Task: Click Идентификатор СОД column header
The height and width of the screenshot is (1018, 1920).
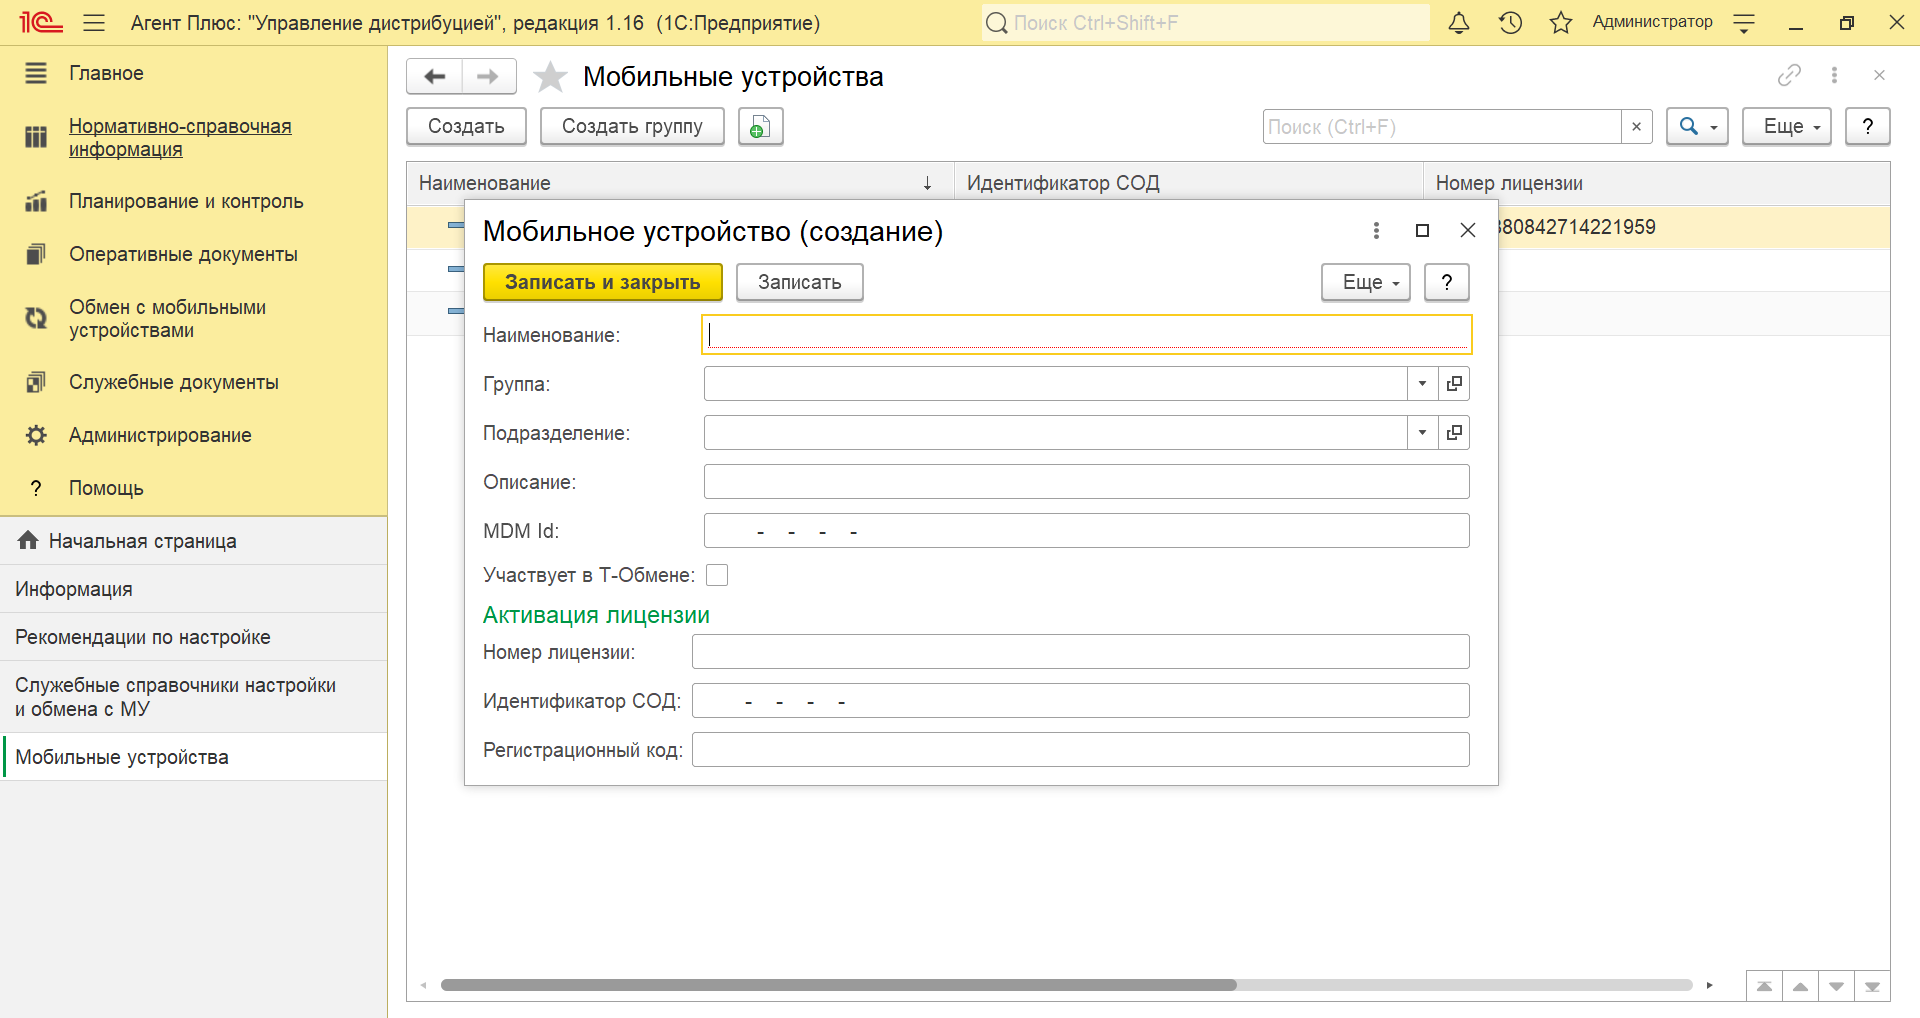Action: click(1189, 183)
